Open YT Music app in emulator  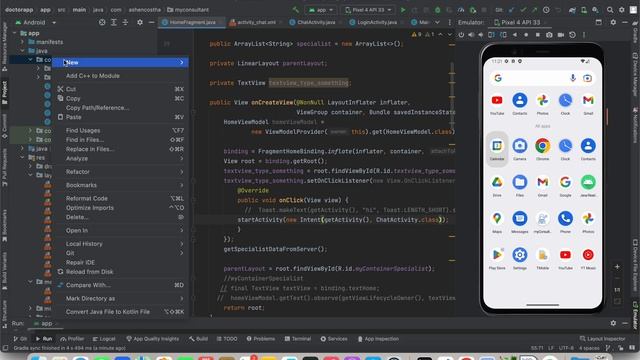point(588,258)
